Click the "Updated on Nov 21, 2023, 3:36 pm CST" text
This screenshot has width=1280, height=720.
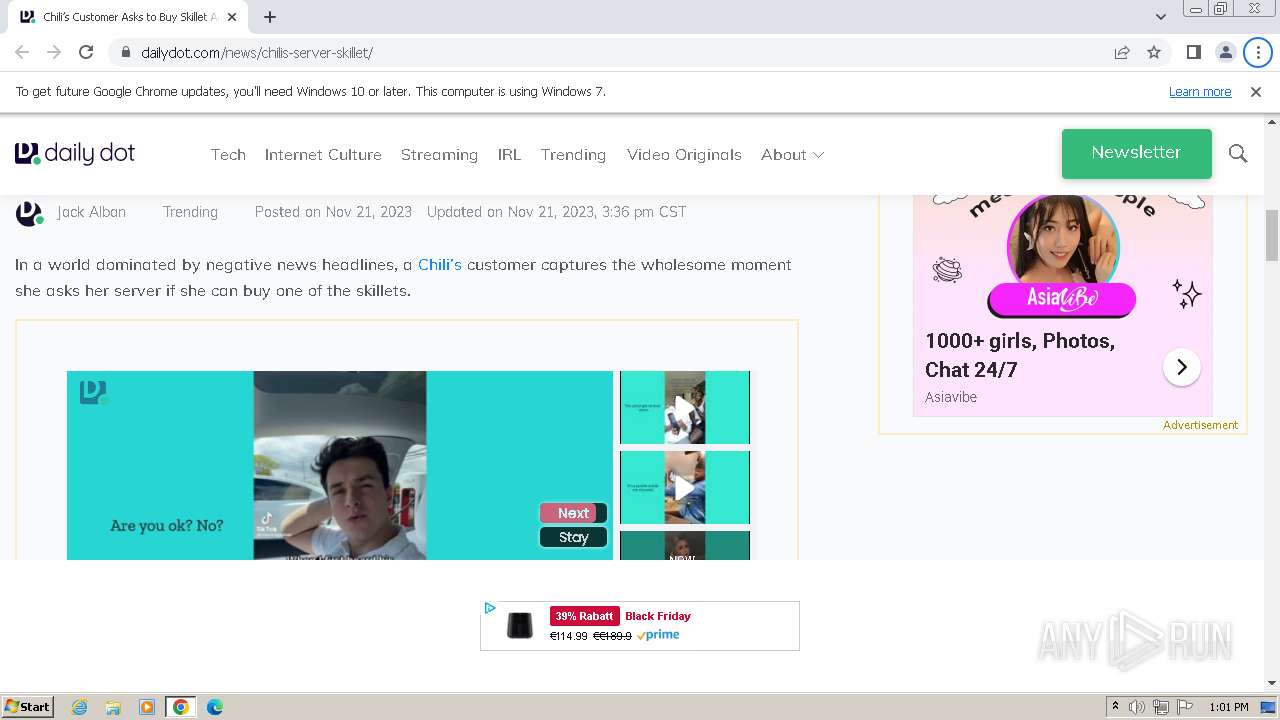[557, 212]
